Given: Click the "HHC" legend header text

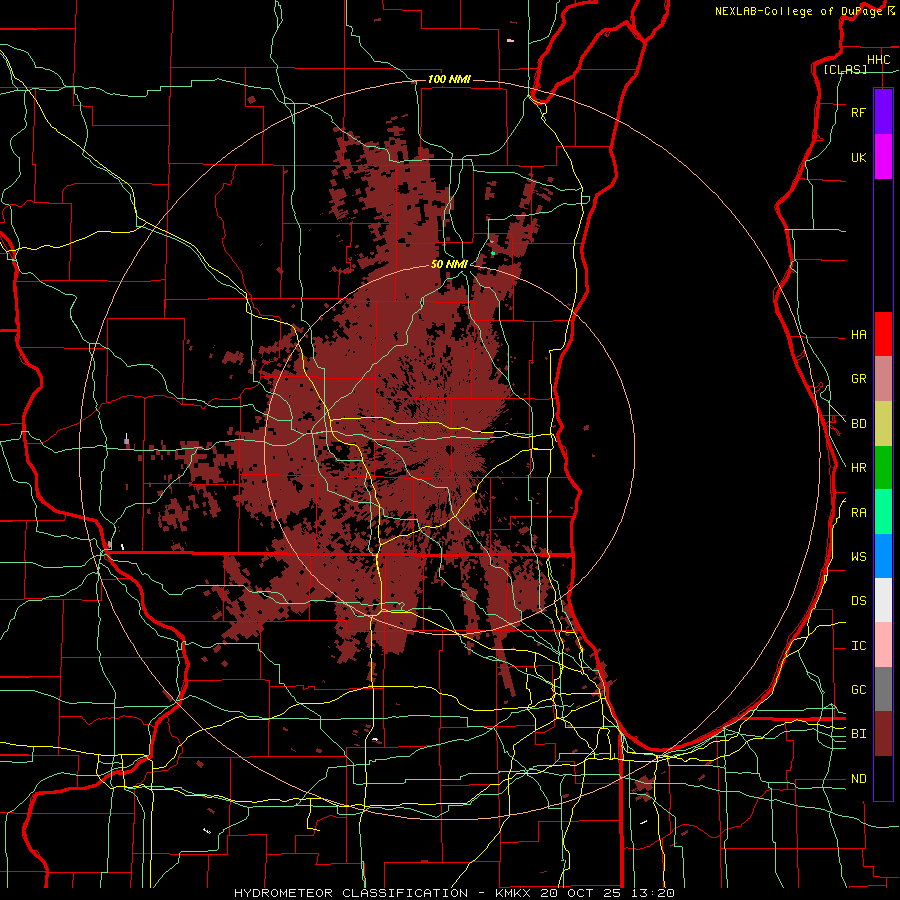Looking at the screenshot, I should click(x=878, y=59).
